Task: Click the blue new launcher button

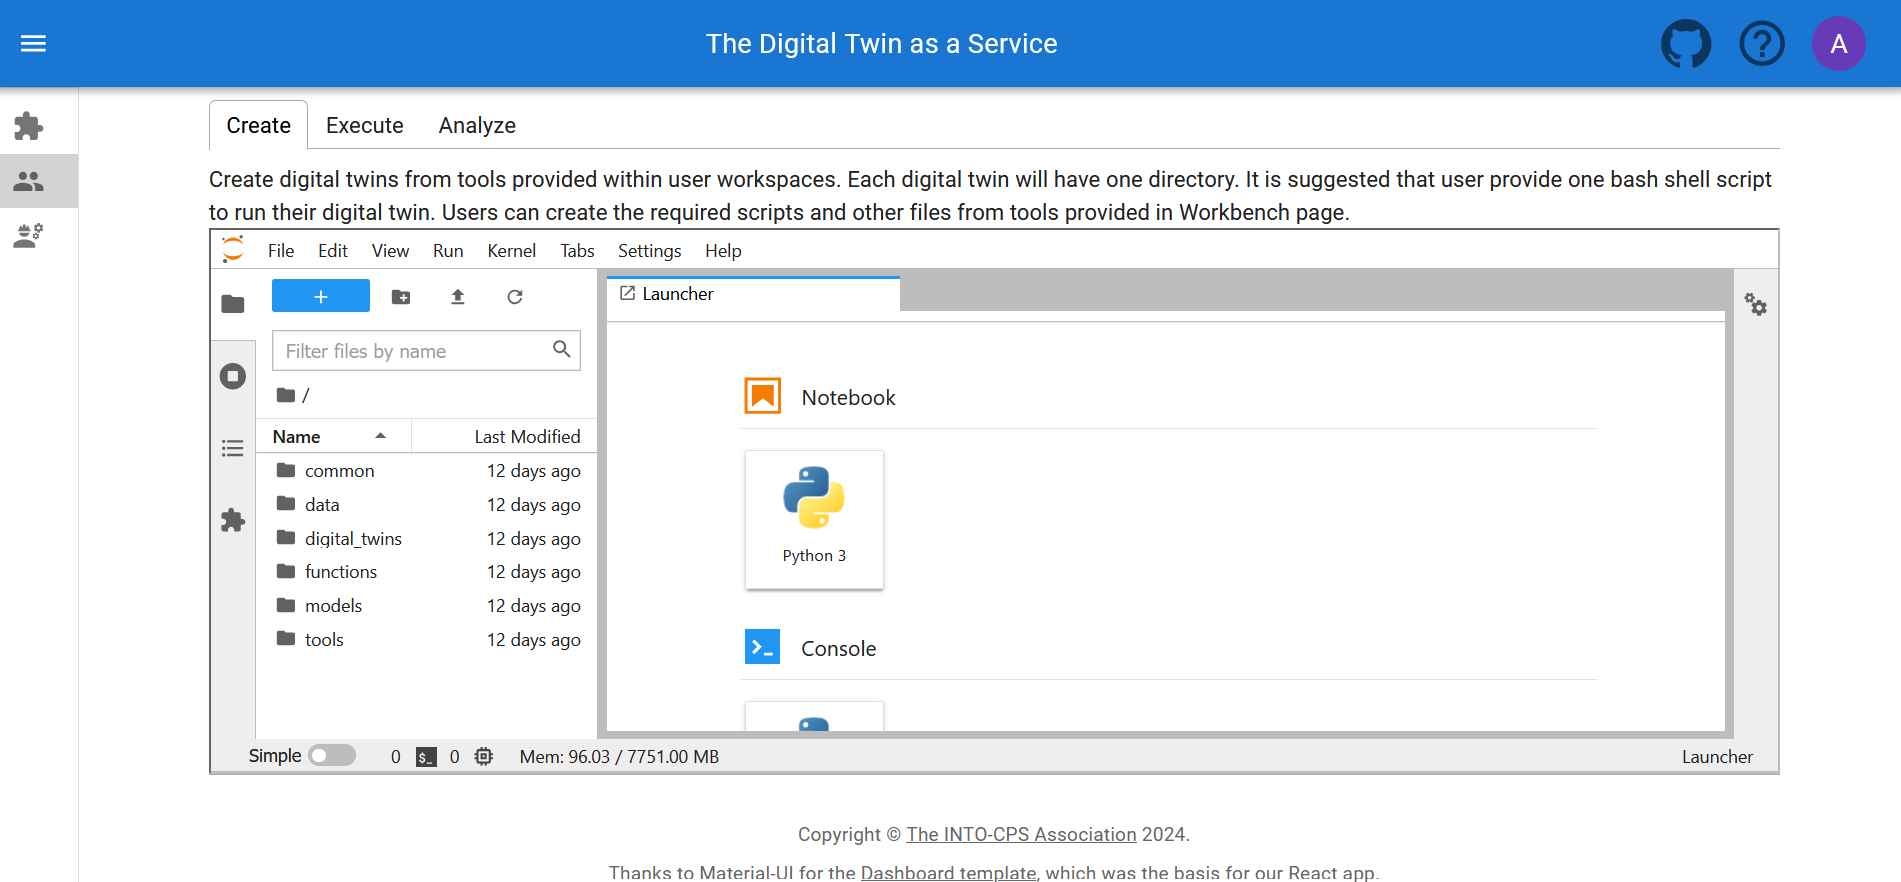Action: click(321, 296)
